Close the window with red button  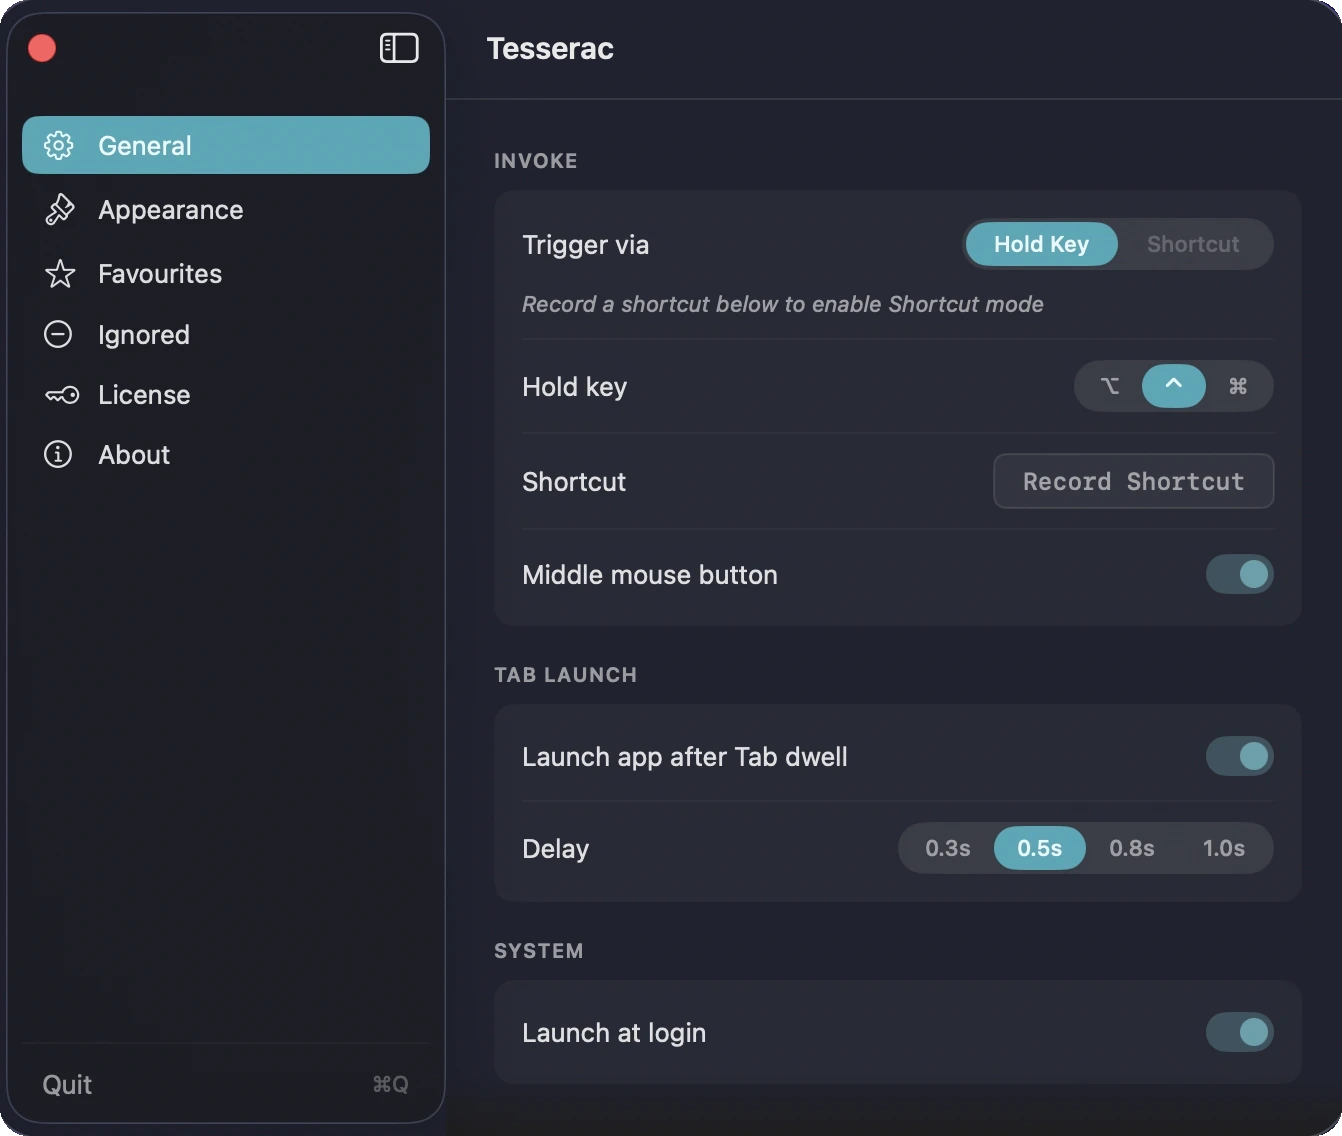click(42, 48)
